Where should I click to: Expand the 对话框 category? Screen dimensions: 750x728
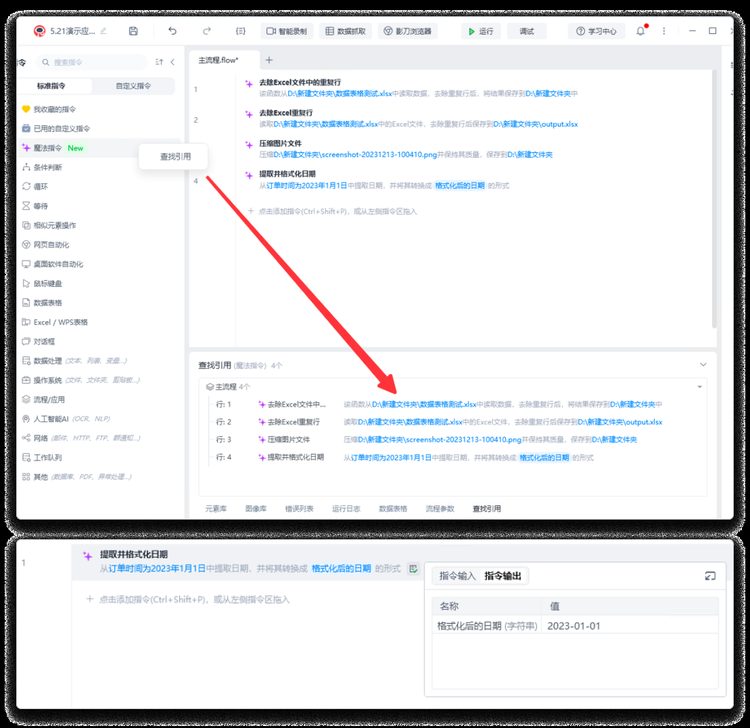tap(38, 342)
